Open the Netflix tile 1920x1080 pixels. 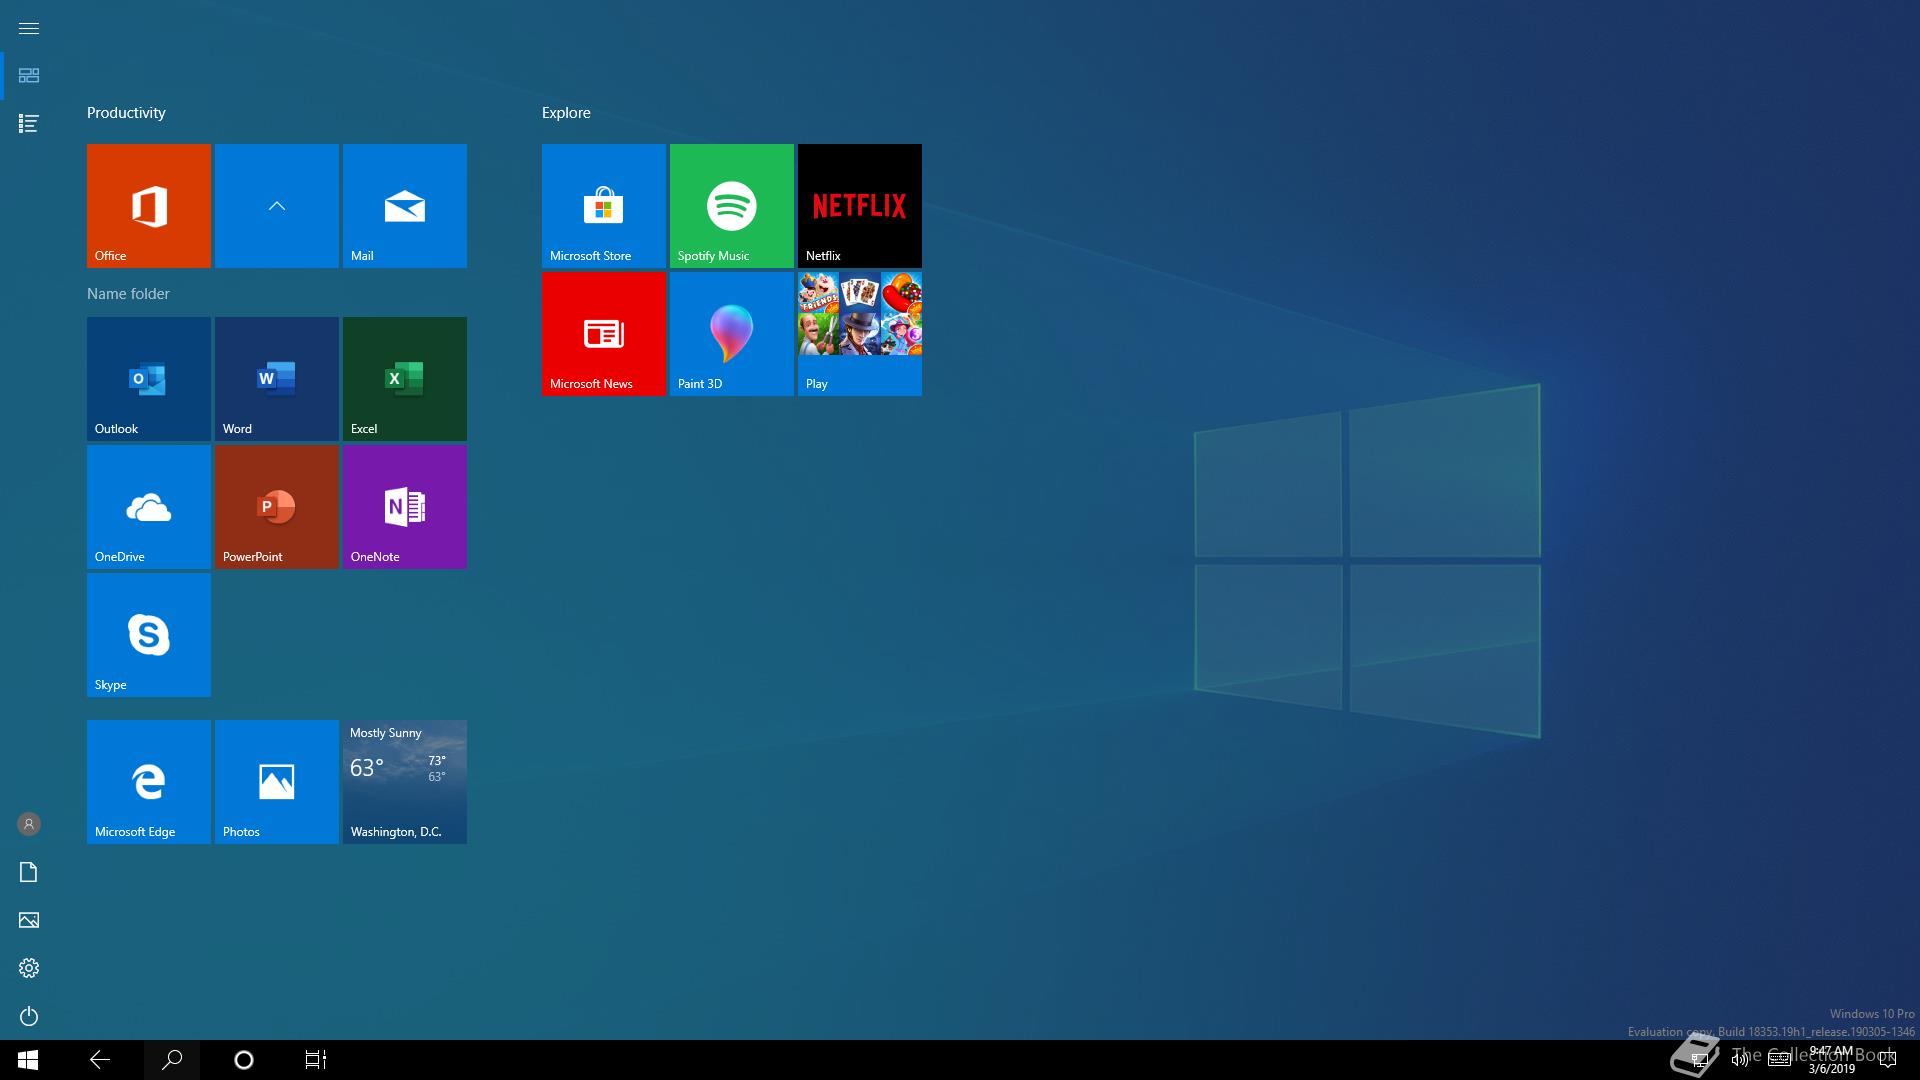(859, 206)
